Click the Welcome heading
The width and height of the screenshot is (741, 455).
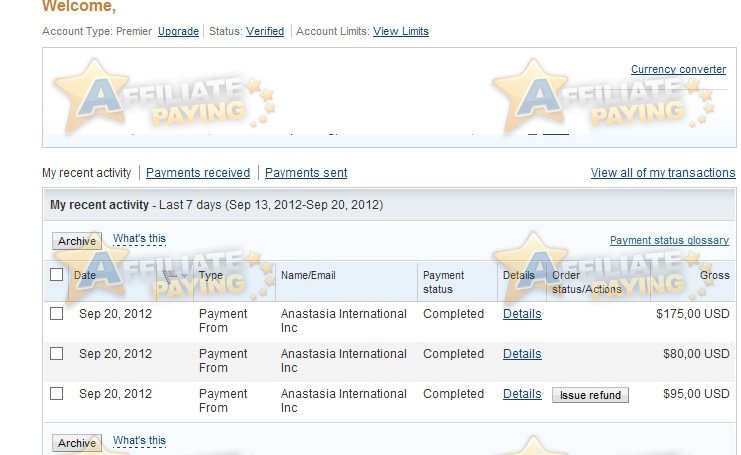pos(78,6)
